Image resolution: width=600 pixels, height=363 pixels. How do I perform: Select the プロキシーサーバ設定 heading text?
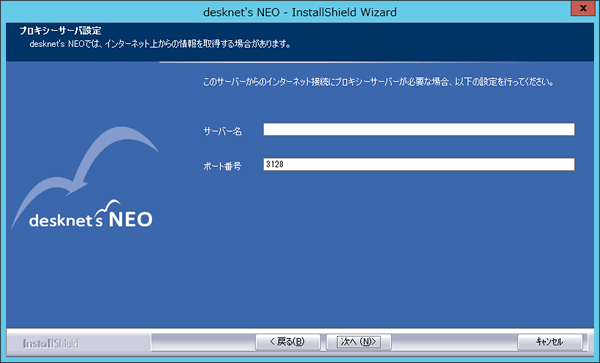click(60, 31)
